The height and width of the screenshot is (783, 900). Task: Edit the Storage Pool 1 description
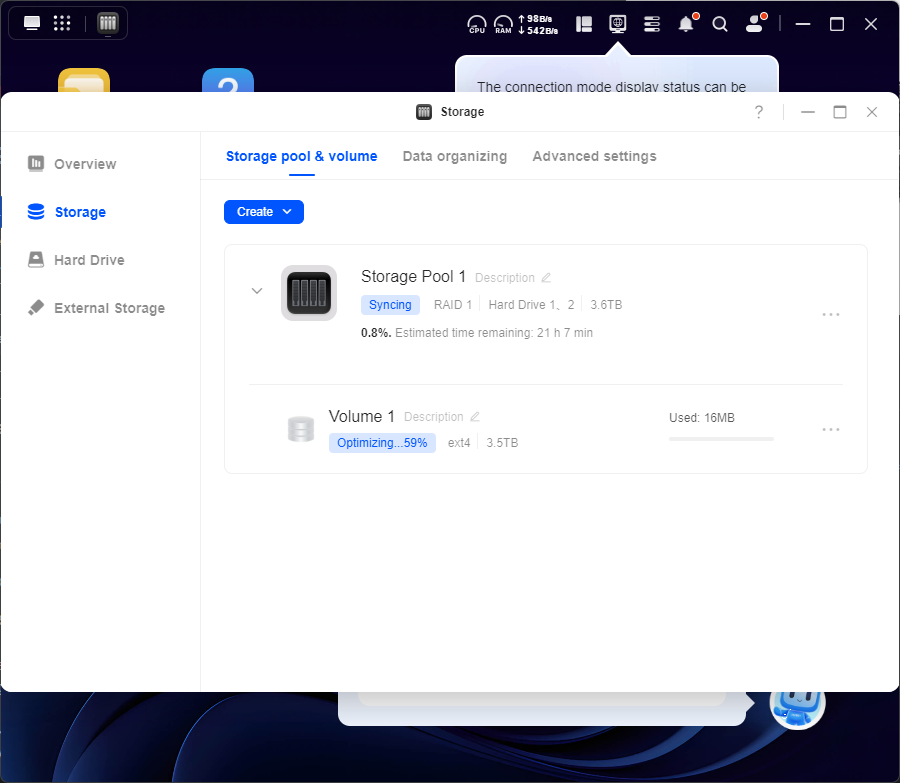[546, 278]
